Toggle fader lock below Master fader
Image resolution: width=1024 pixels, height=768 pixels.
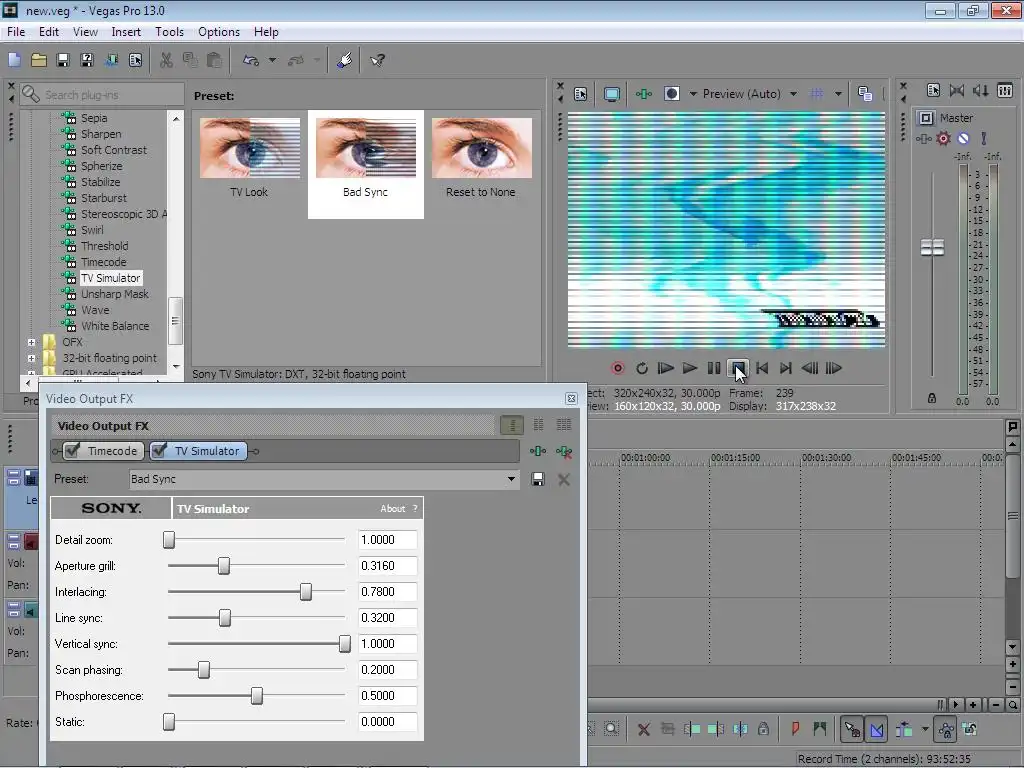[932, 398]
